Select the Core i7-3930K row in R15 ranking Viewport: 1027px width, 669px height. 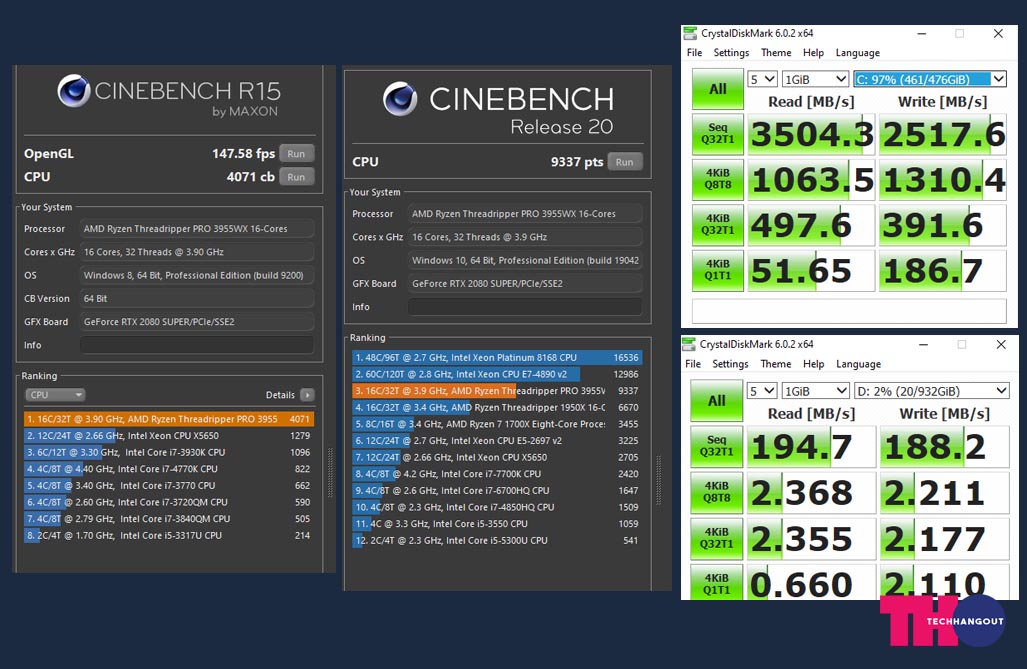click(x=169, y=452)
